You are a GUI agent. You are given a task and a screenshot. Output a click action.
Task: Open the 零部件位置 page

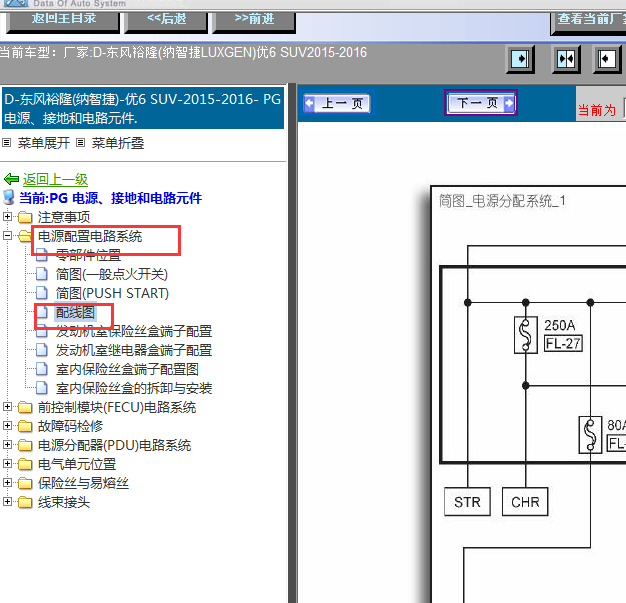[x=88, y=255]
